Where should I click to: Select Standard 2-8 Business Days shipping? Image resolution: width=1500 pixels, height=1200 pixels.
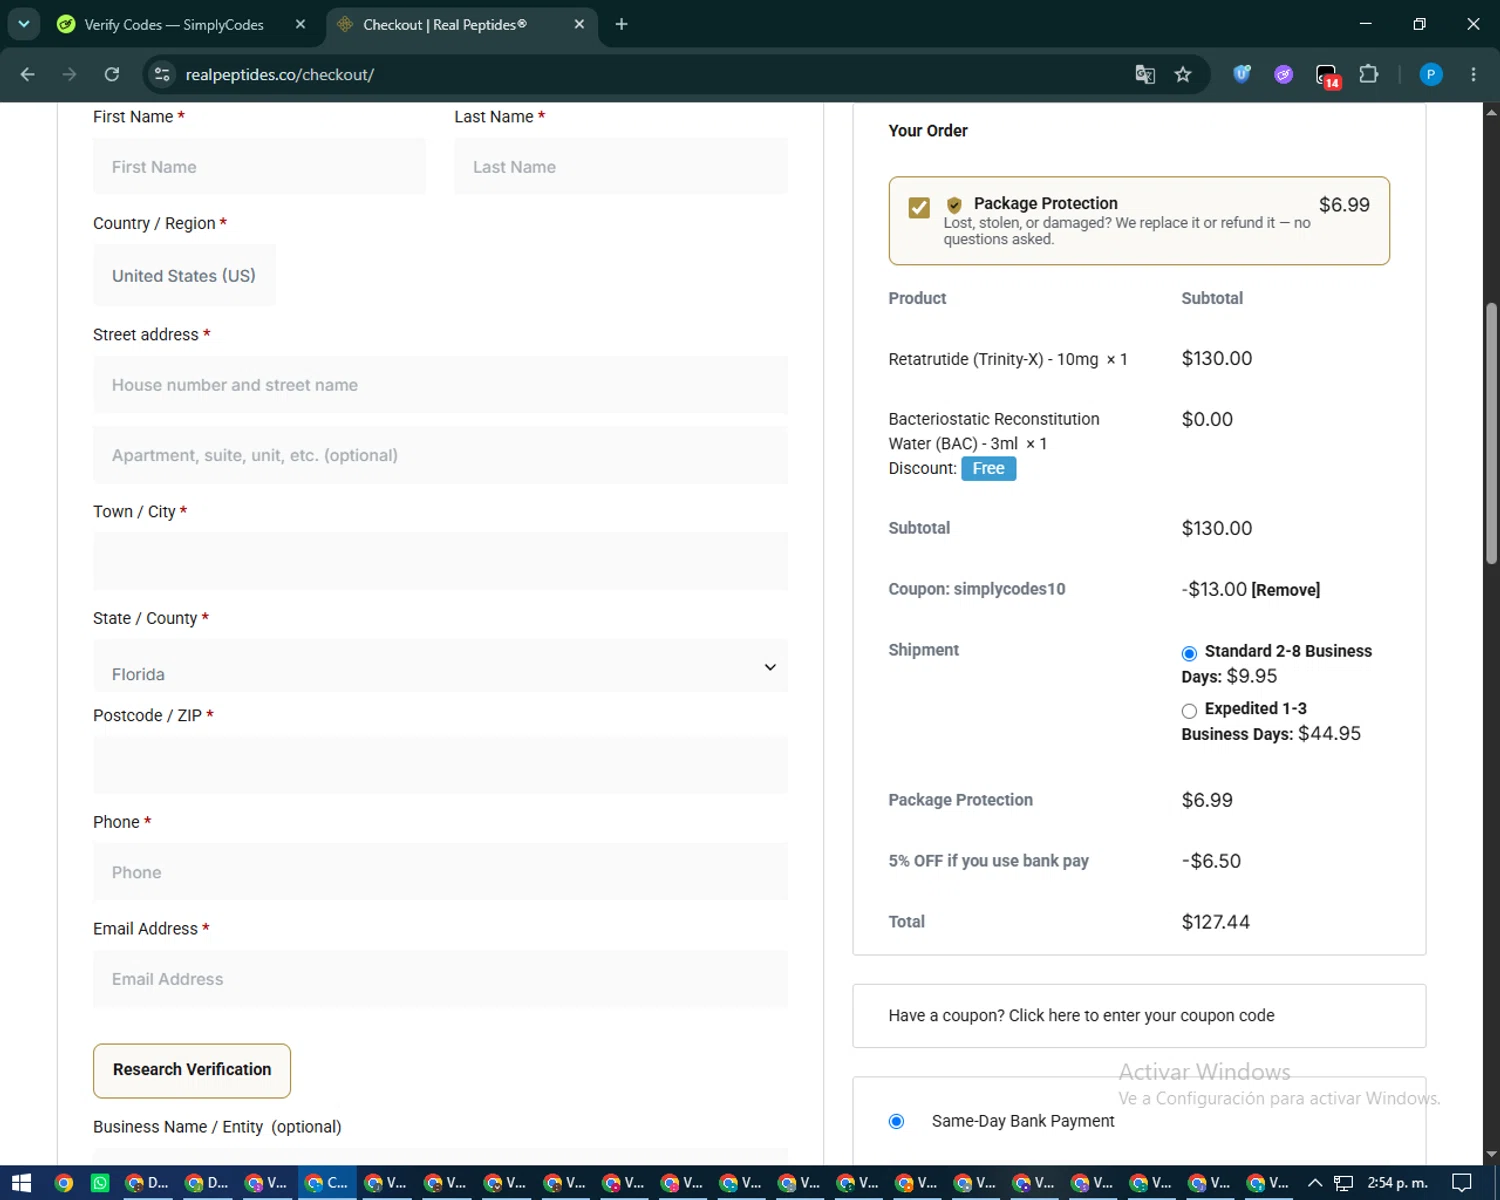[1189, 653]
